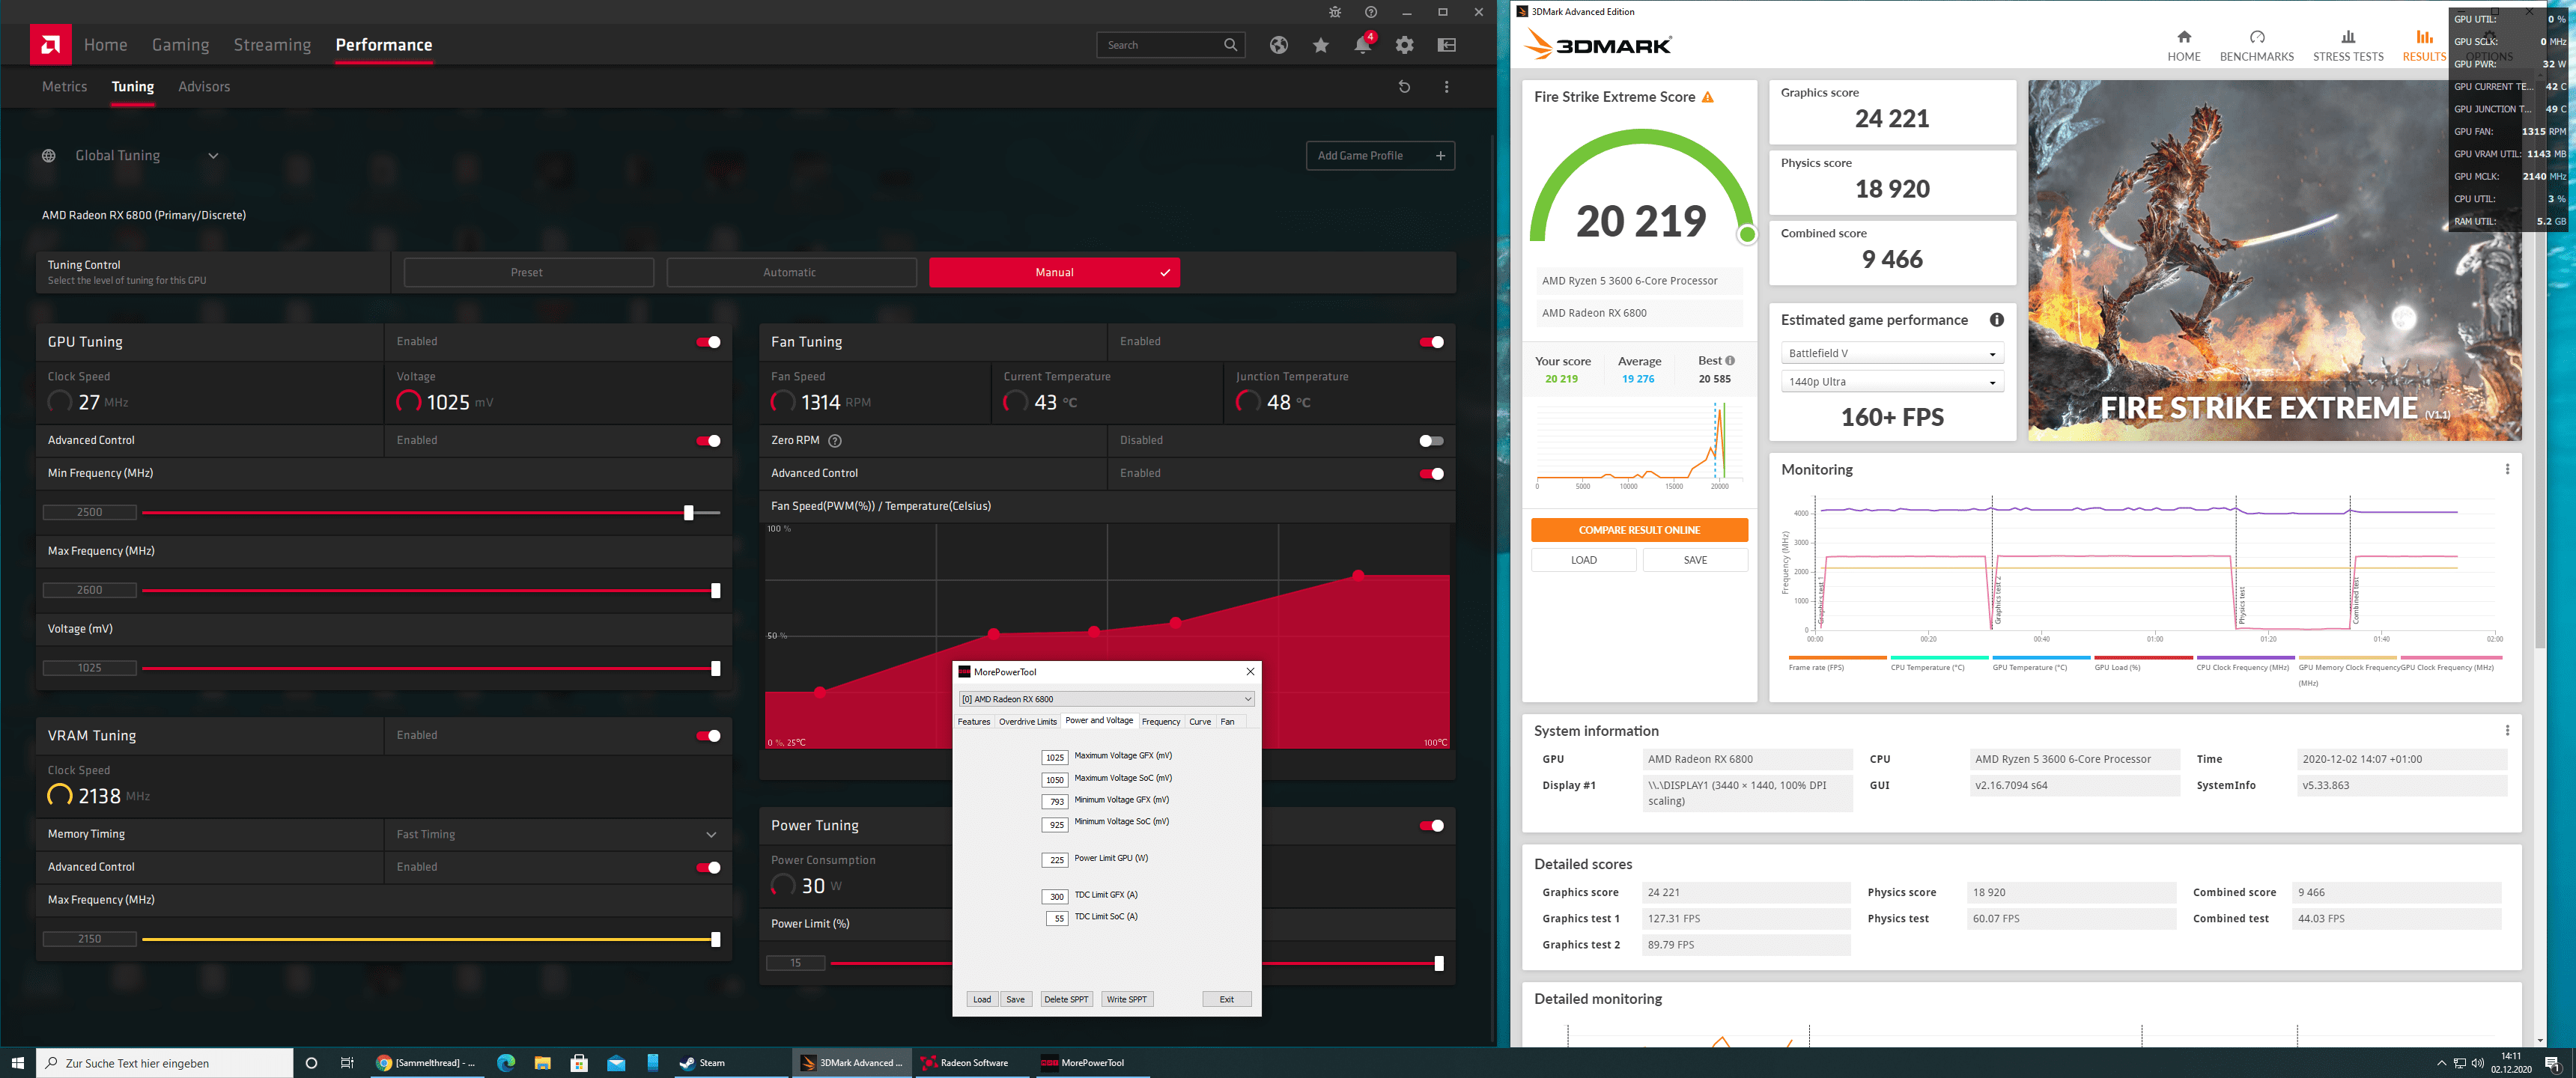2576x1078 pixels.
Task: Select Manual tuning control option
Action: coord(1054,273)
